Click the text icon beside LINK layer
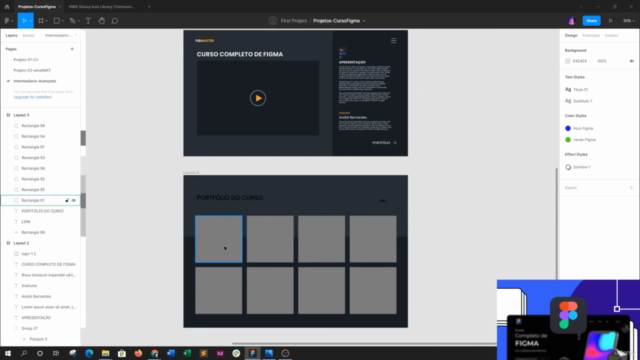Viewport: 640px width, 360px height. (x=16, y=222)
